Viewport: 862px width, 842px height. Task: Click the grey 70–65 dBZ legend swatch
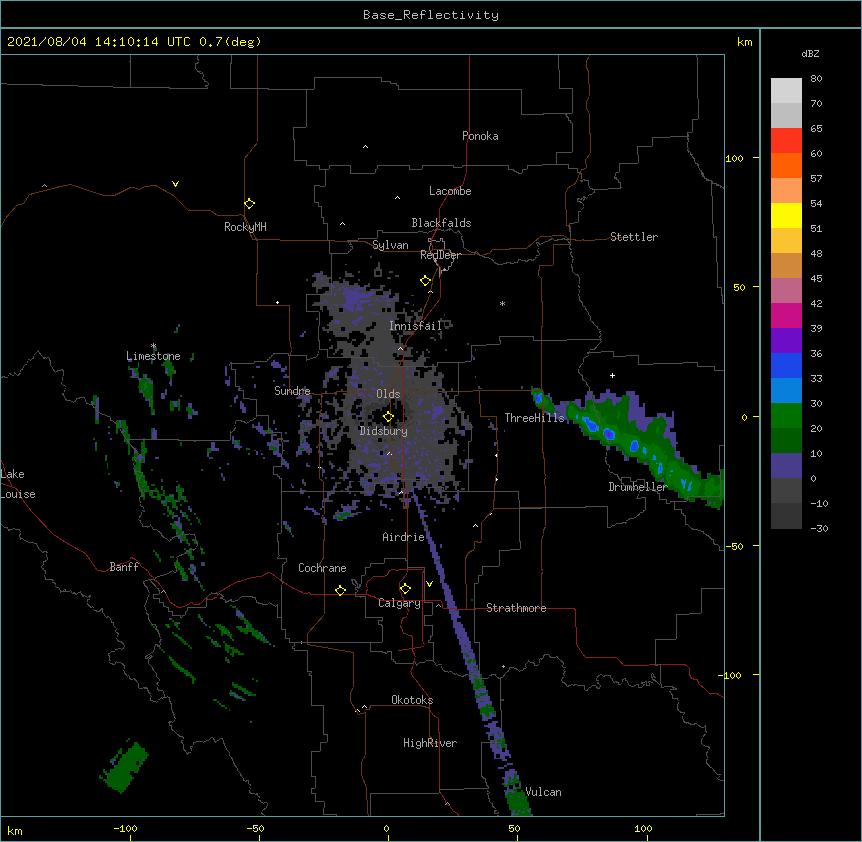[x=786, y=115]
